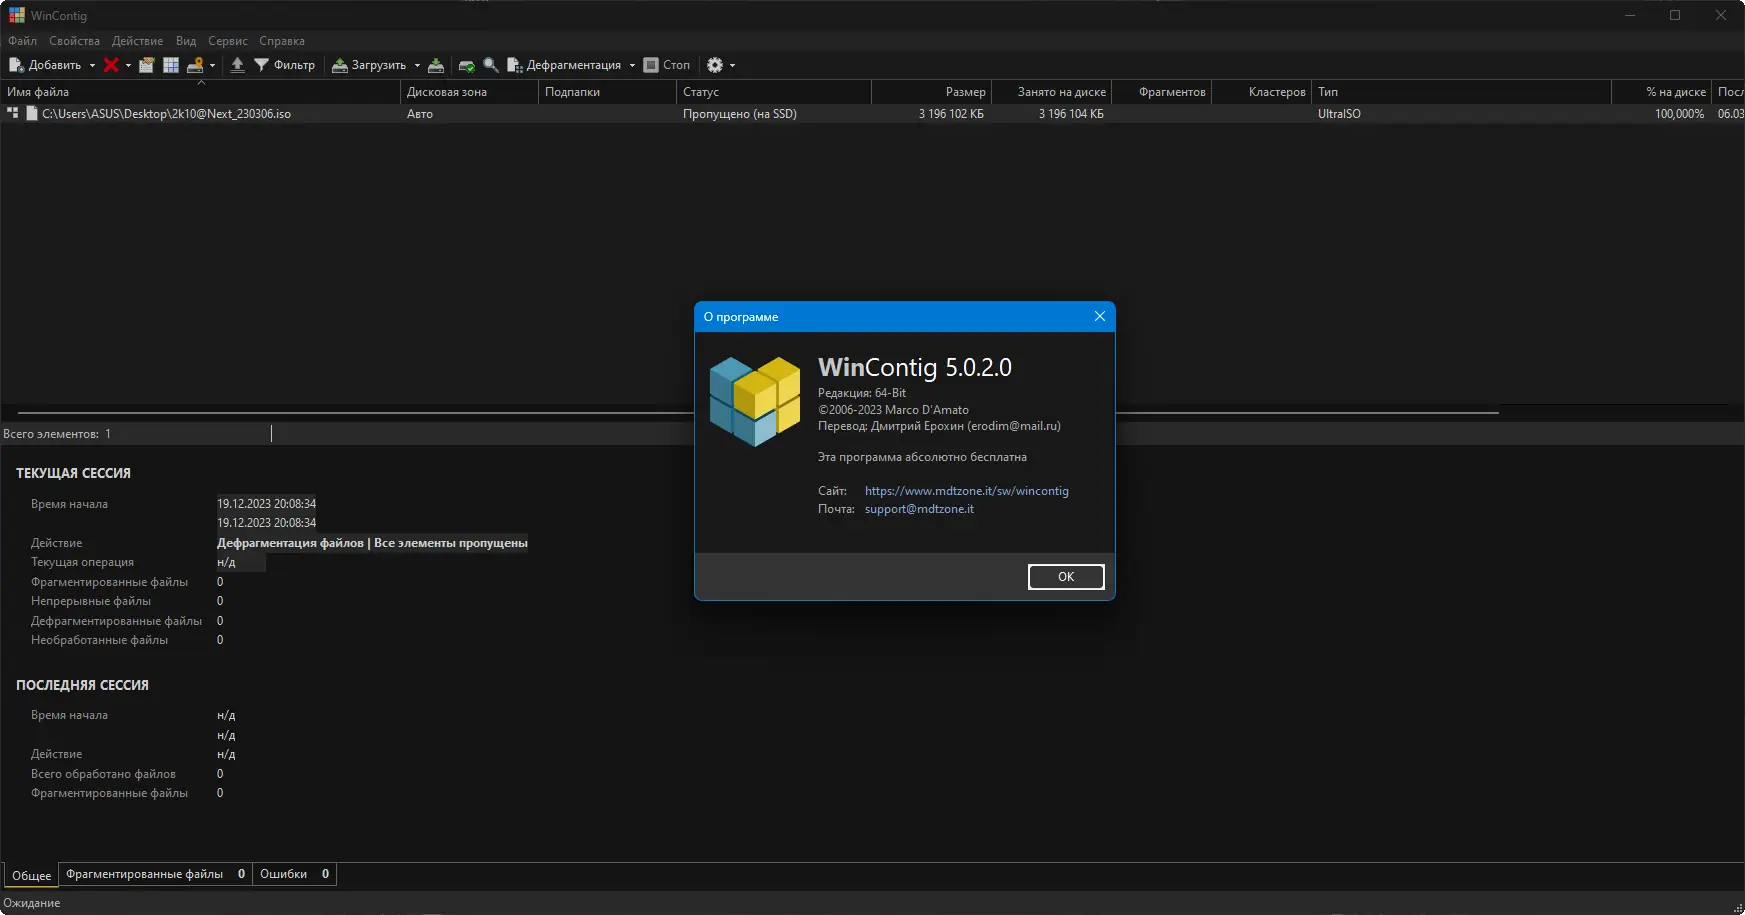Expand the Добавить dropdown arrow
Image resolution: width=1745 pixels, height=915 pixels.
click(92, 65)
